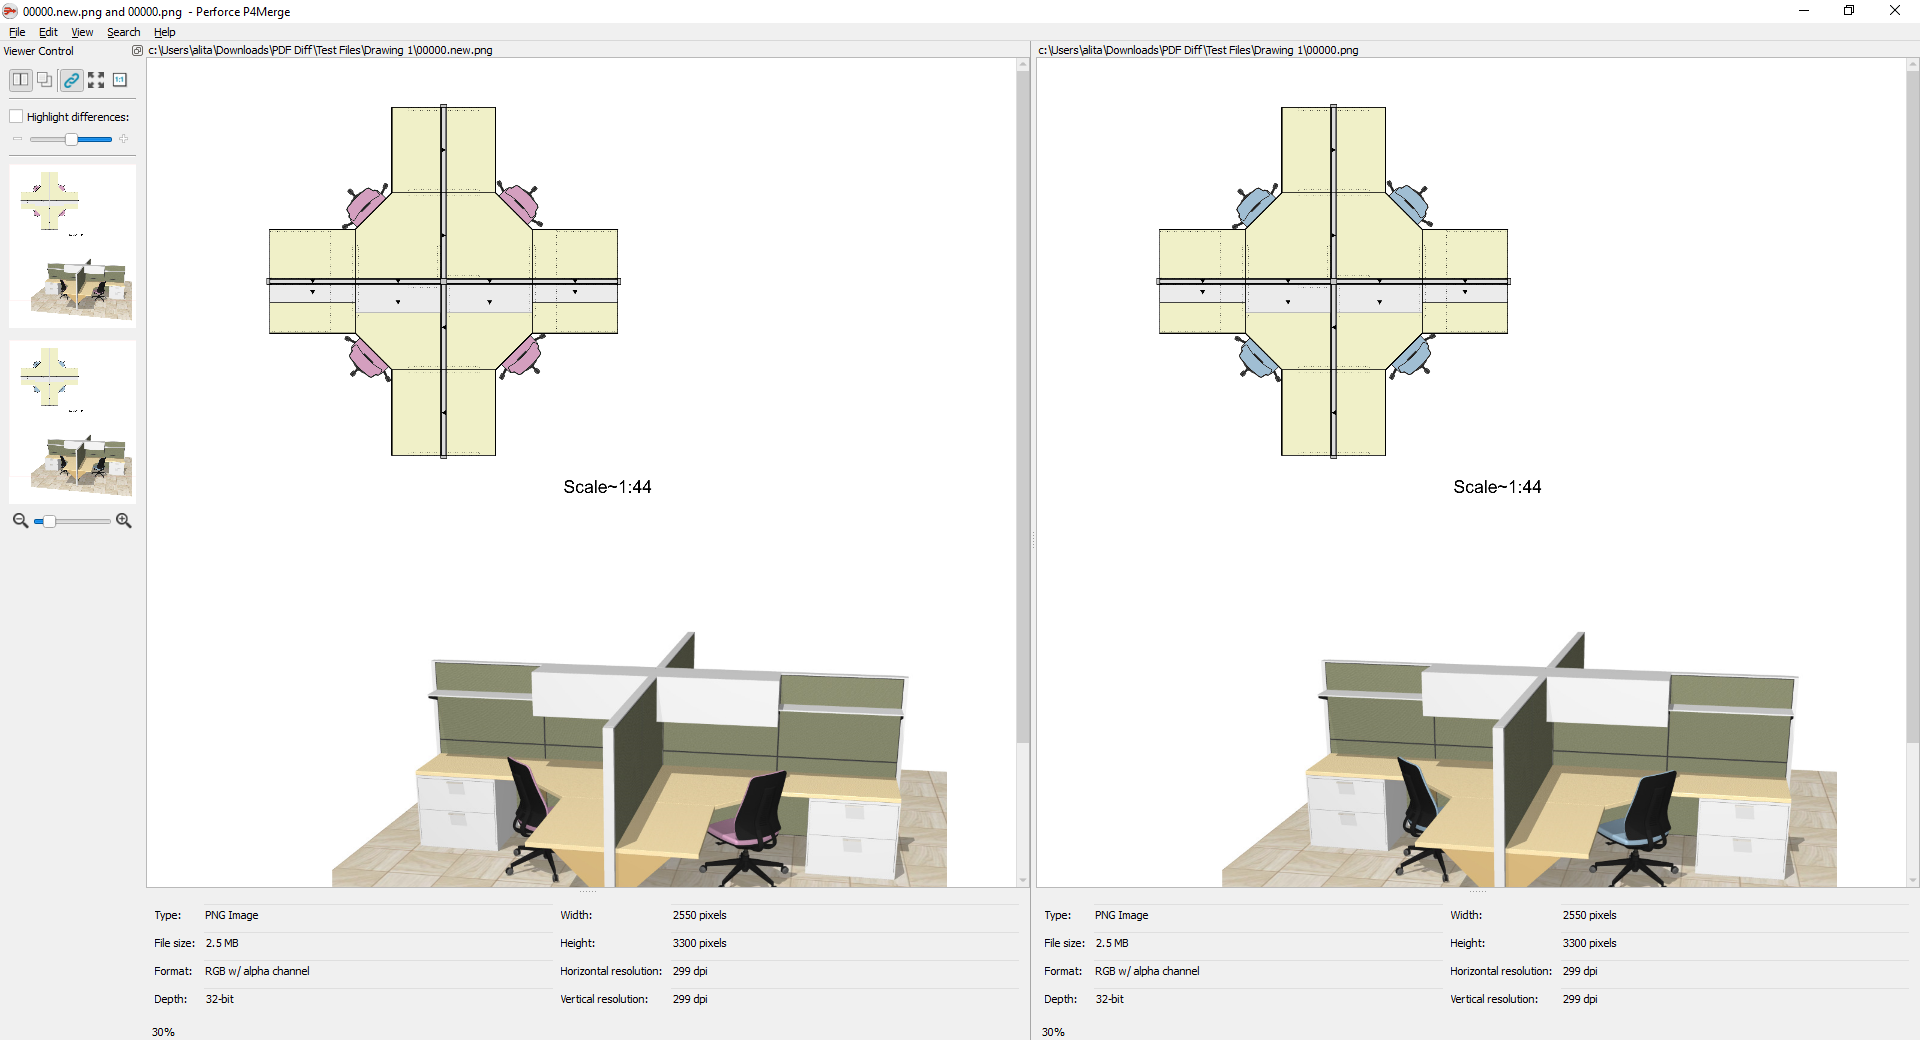Click the pink floor-plan drawing in left pane
Image resolution: width=1920 pixels, height=1040 pixels.
(x=443, y=282)
